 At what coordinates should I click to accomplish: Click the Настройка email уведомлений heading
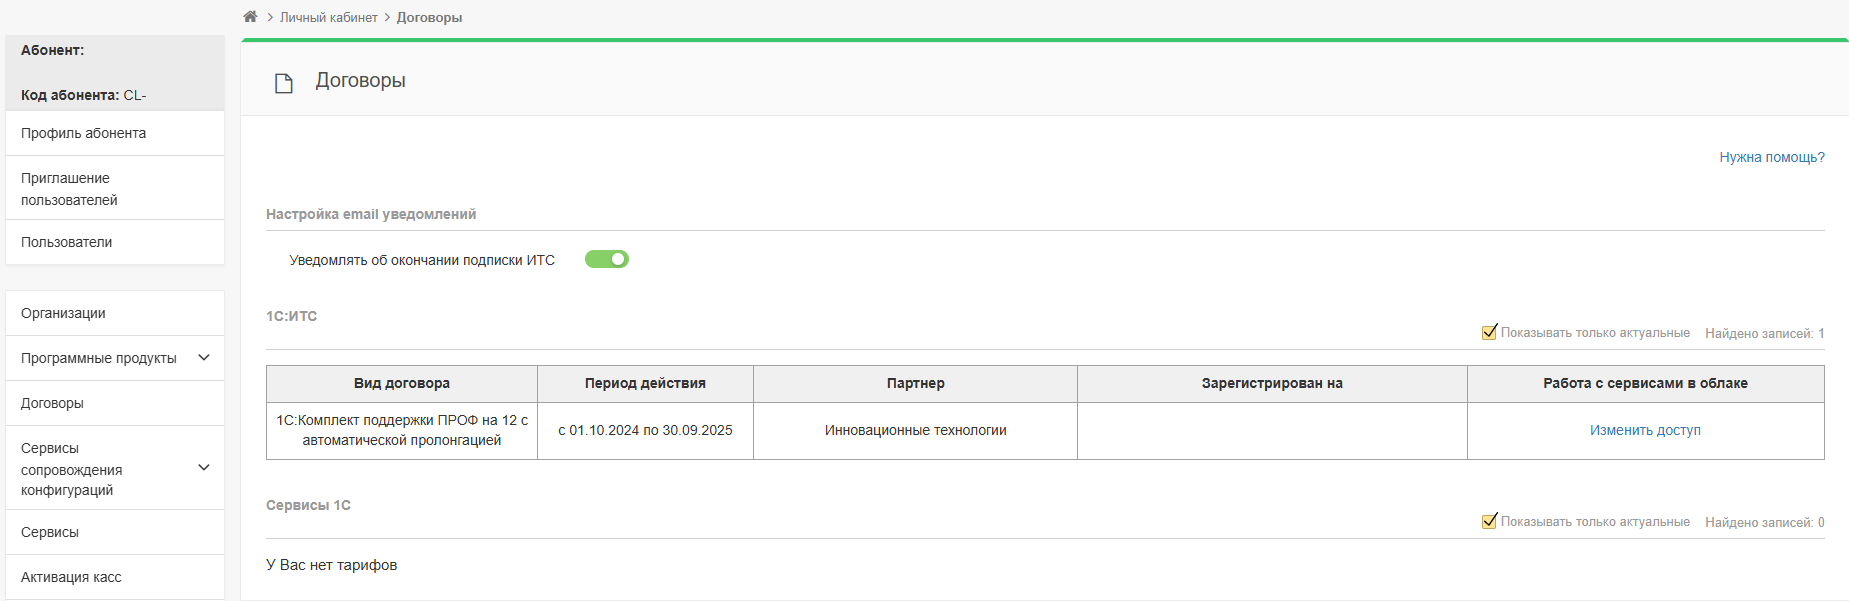(x=371, y=214)
